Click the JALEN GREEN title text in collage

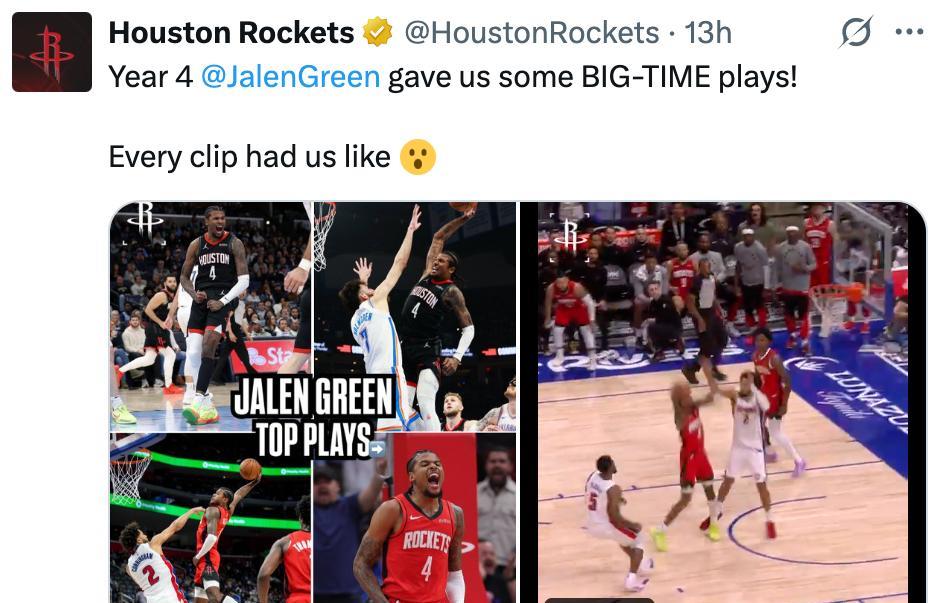click(312, 396)
